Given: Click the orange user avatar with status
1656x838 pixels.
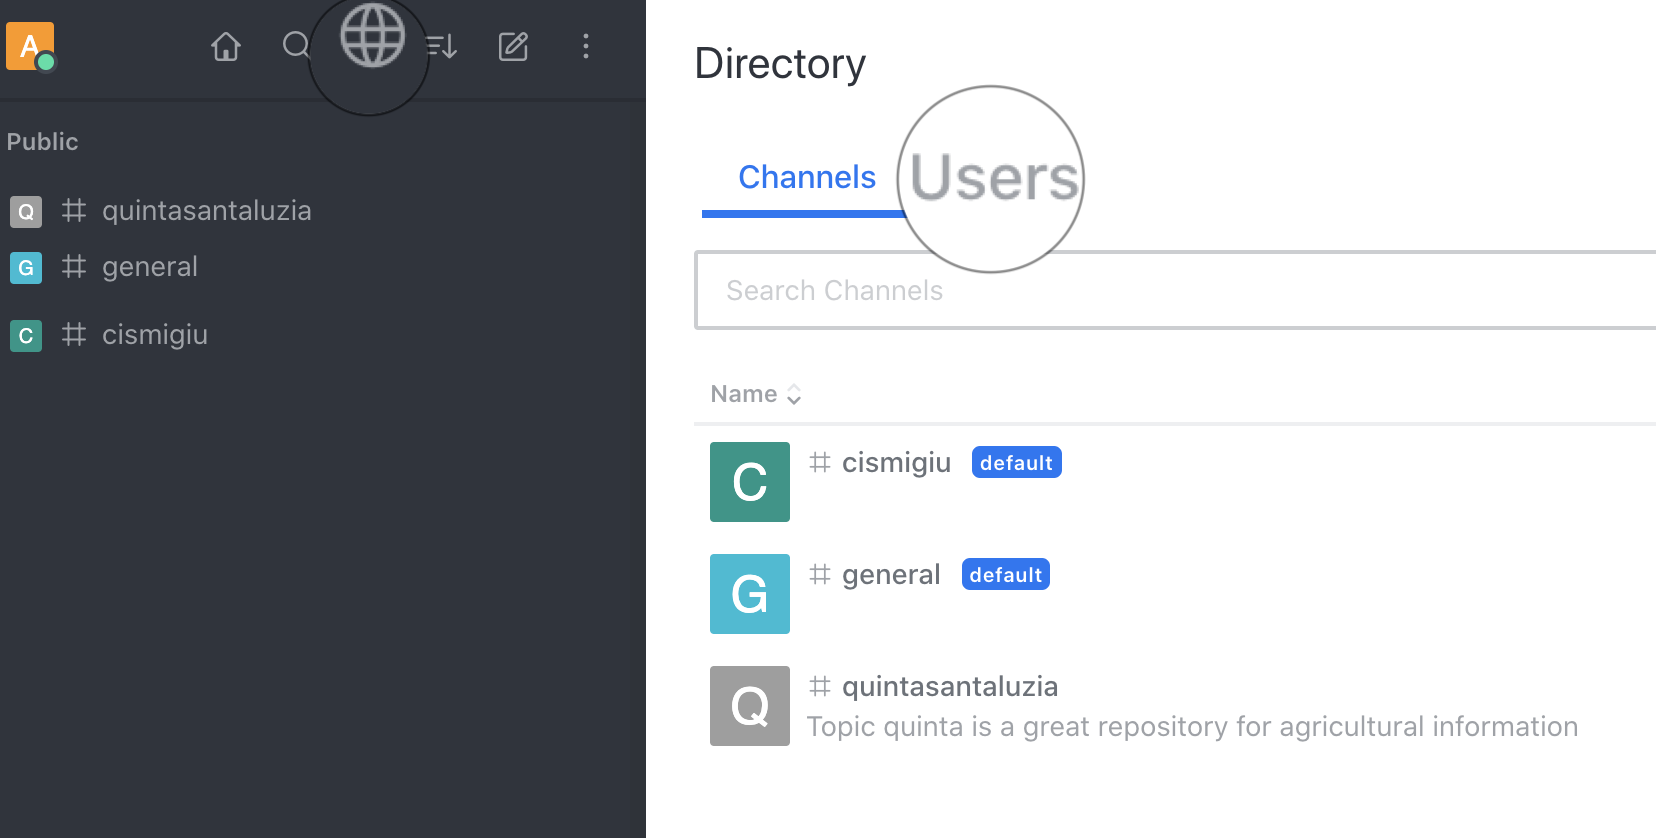Looking at the screenshot, I should 30,46.
